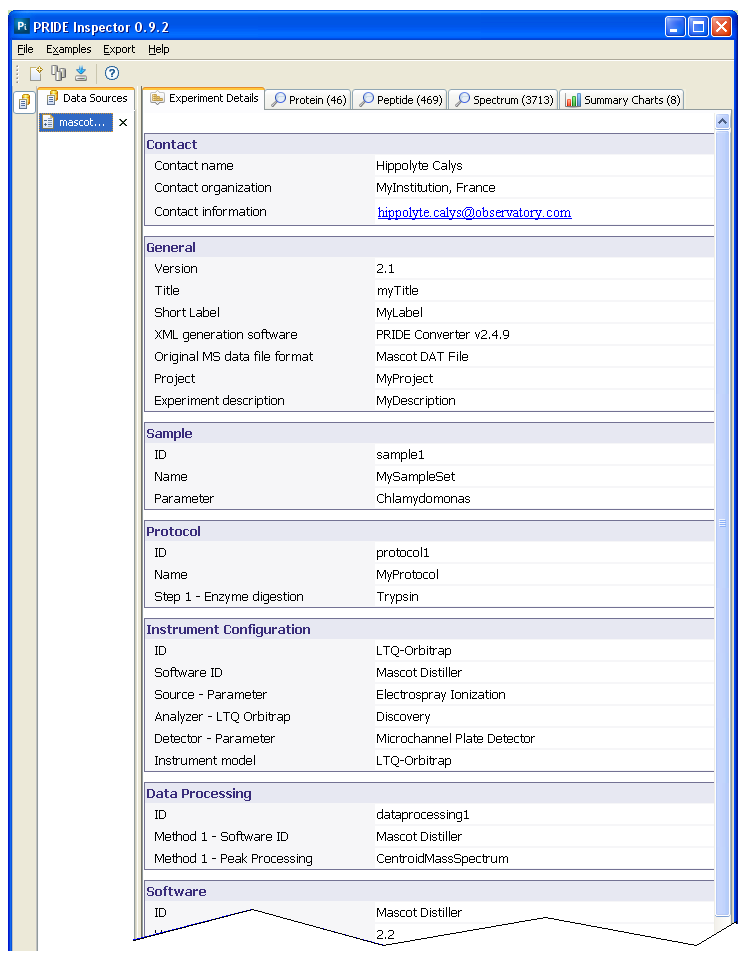
Task: Open the Summary Charts (8) tab
Action: tap(622, 100)
